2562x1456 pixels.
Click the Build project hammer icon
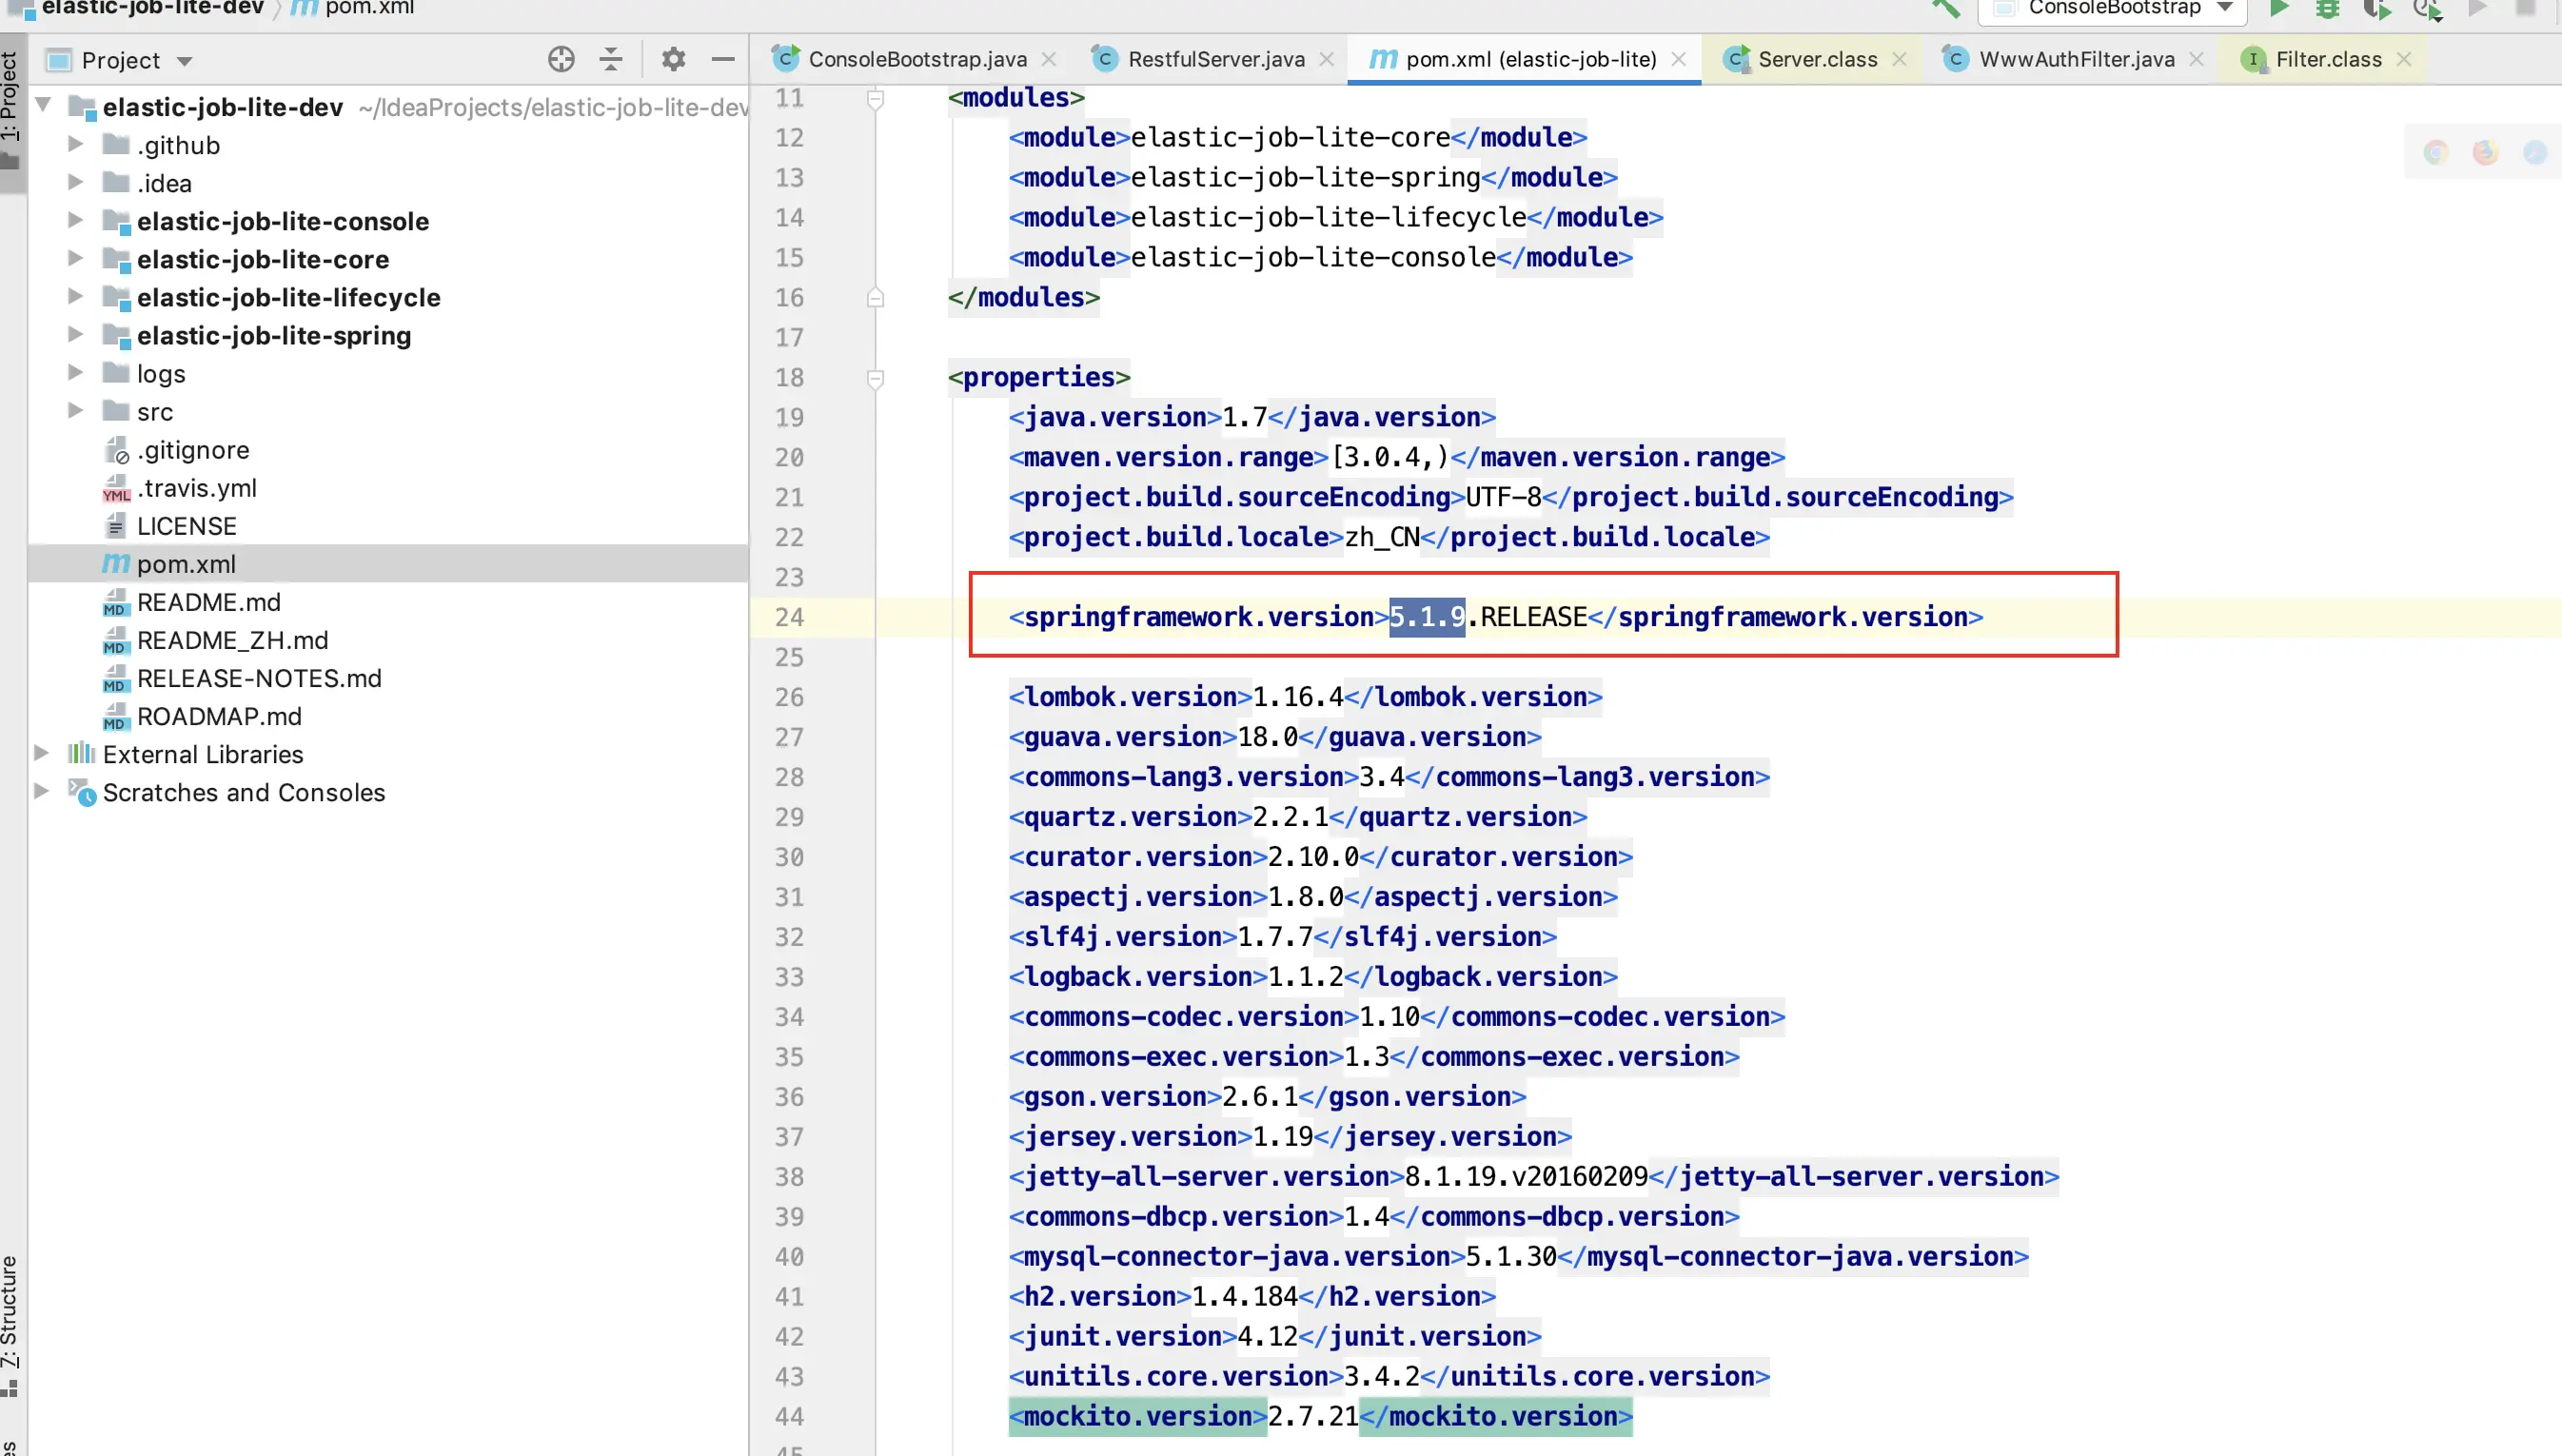coord(1945,9)
